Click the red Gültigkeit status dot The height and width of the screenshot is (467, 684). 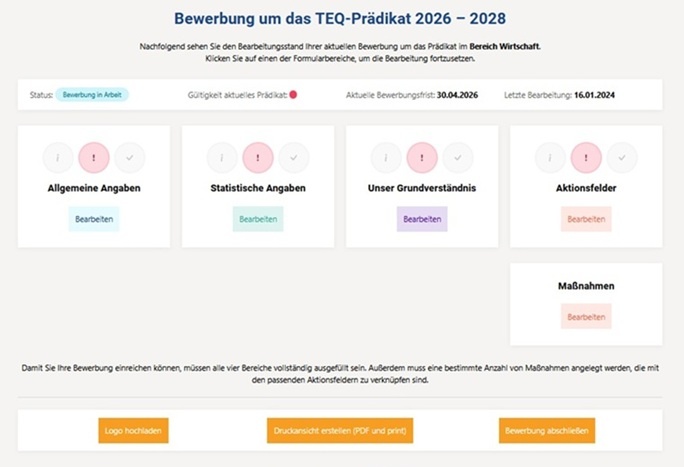click(x=294, y=95)
